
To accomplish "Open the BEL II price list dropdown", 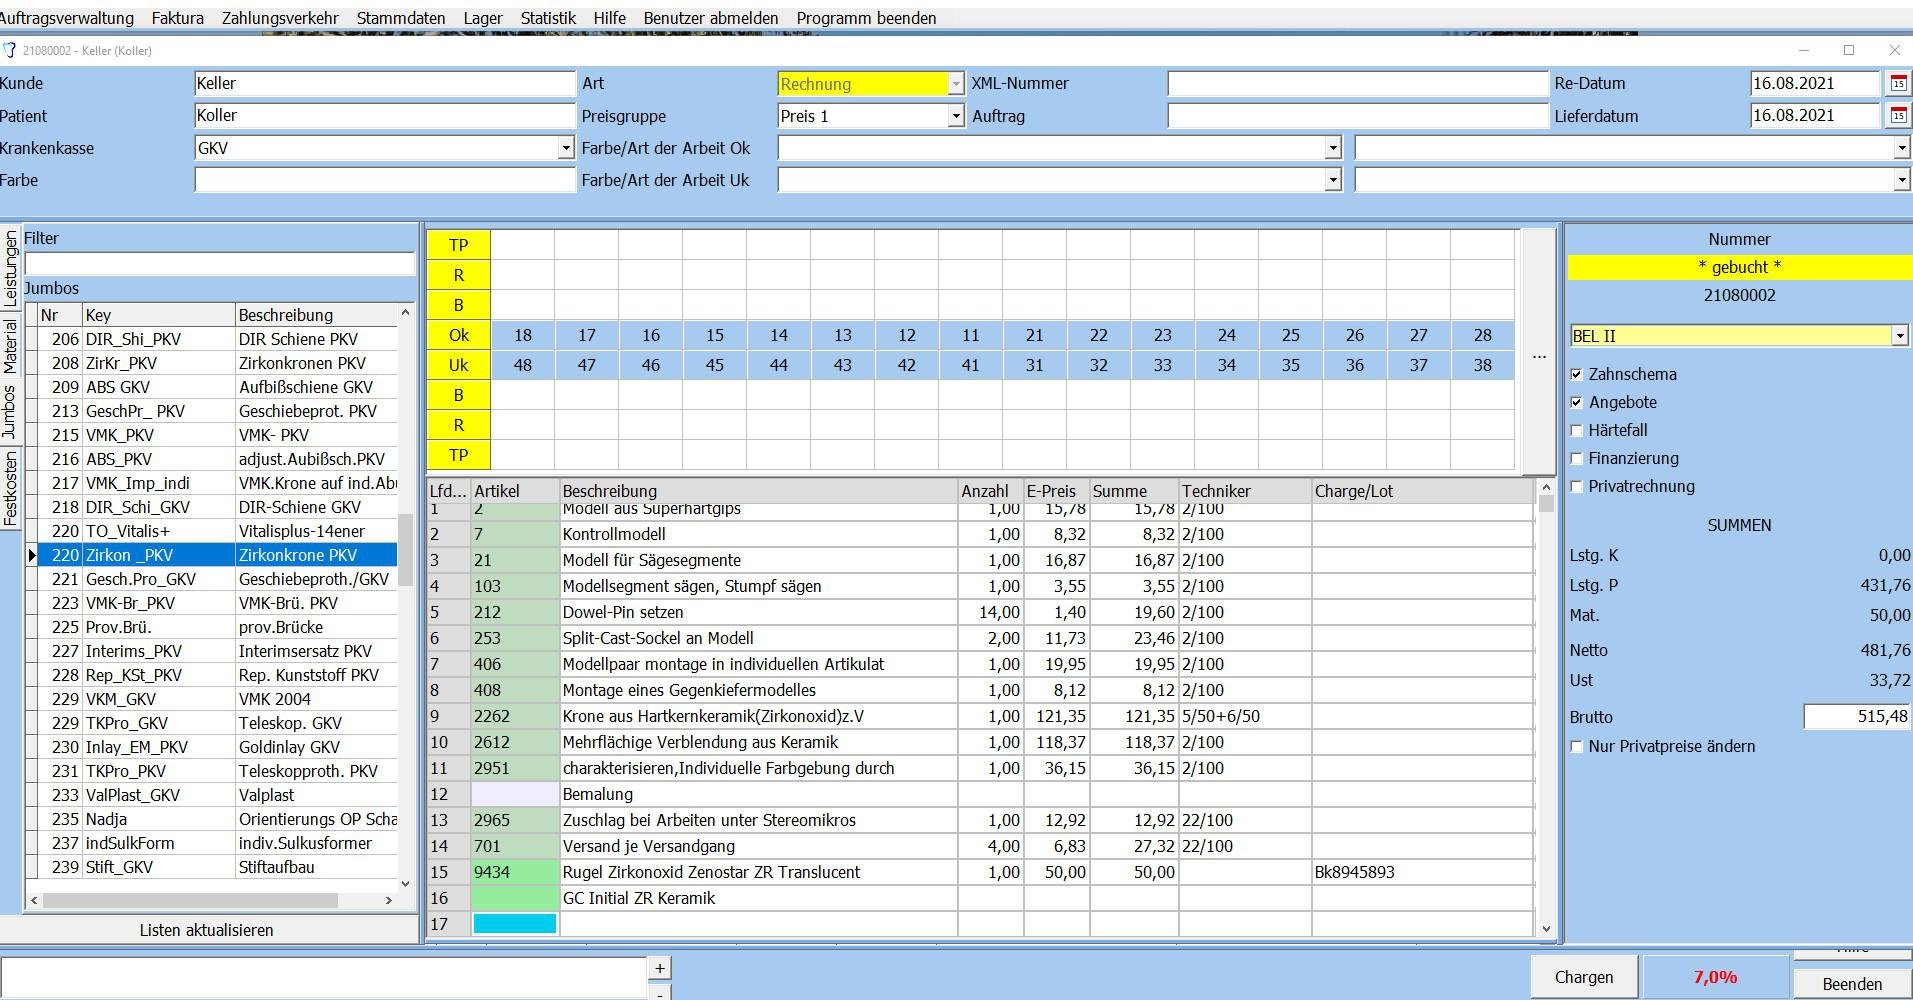I will 1899,336.
